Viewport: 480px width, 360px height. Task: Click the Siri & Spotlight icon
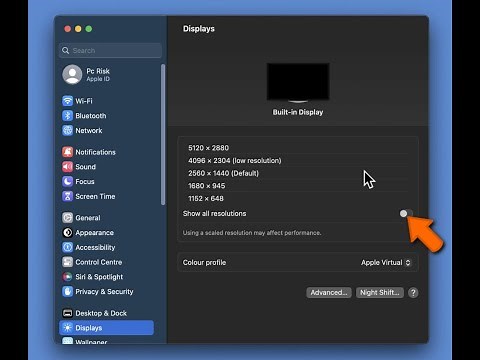coord(67,277)
